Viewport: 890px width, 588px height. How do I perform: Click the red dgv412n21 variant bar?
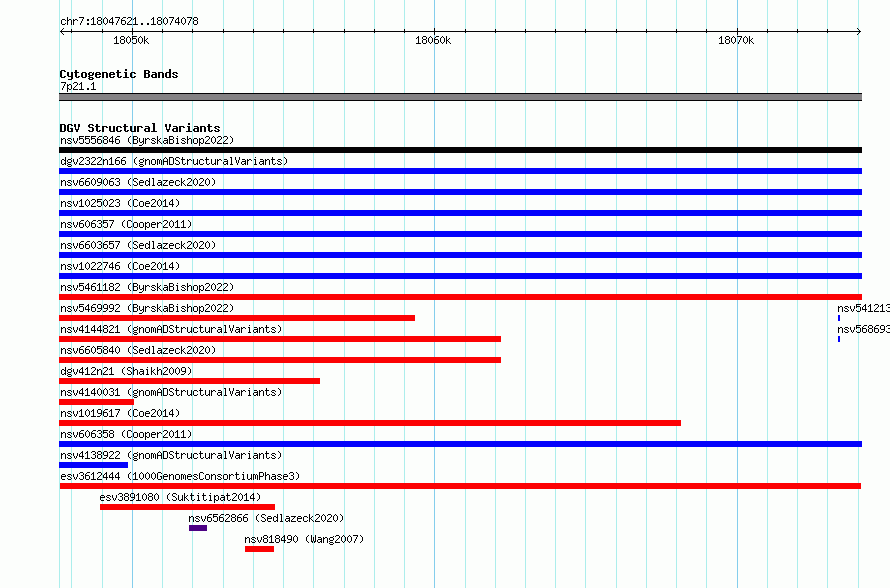point(190,381)
